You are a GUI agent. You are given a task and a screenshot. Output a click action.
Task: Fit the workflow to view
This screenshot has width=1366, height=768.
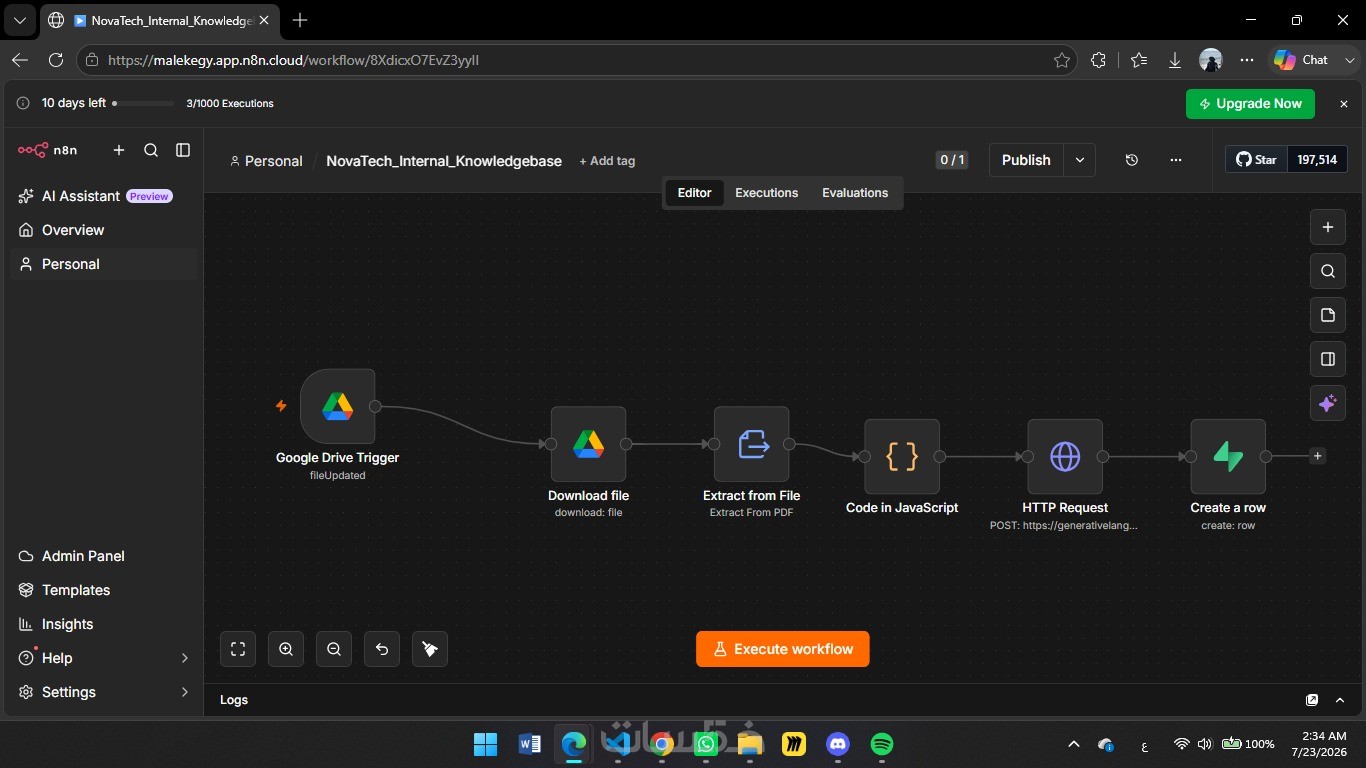238,649
